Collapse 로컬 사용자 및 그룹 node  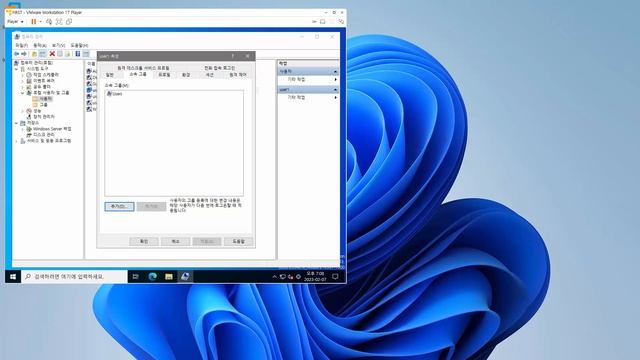pos(23,93)
